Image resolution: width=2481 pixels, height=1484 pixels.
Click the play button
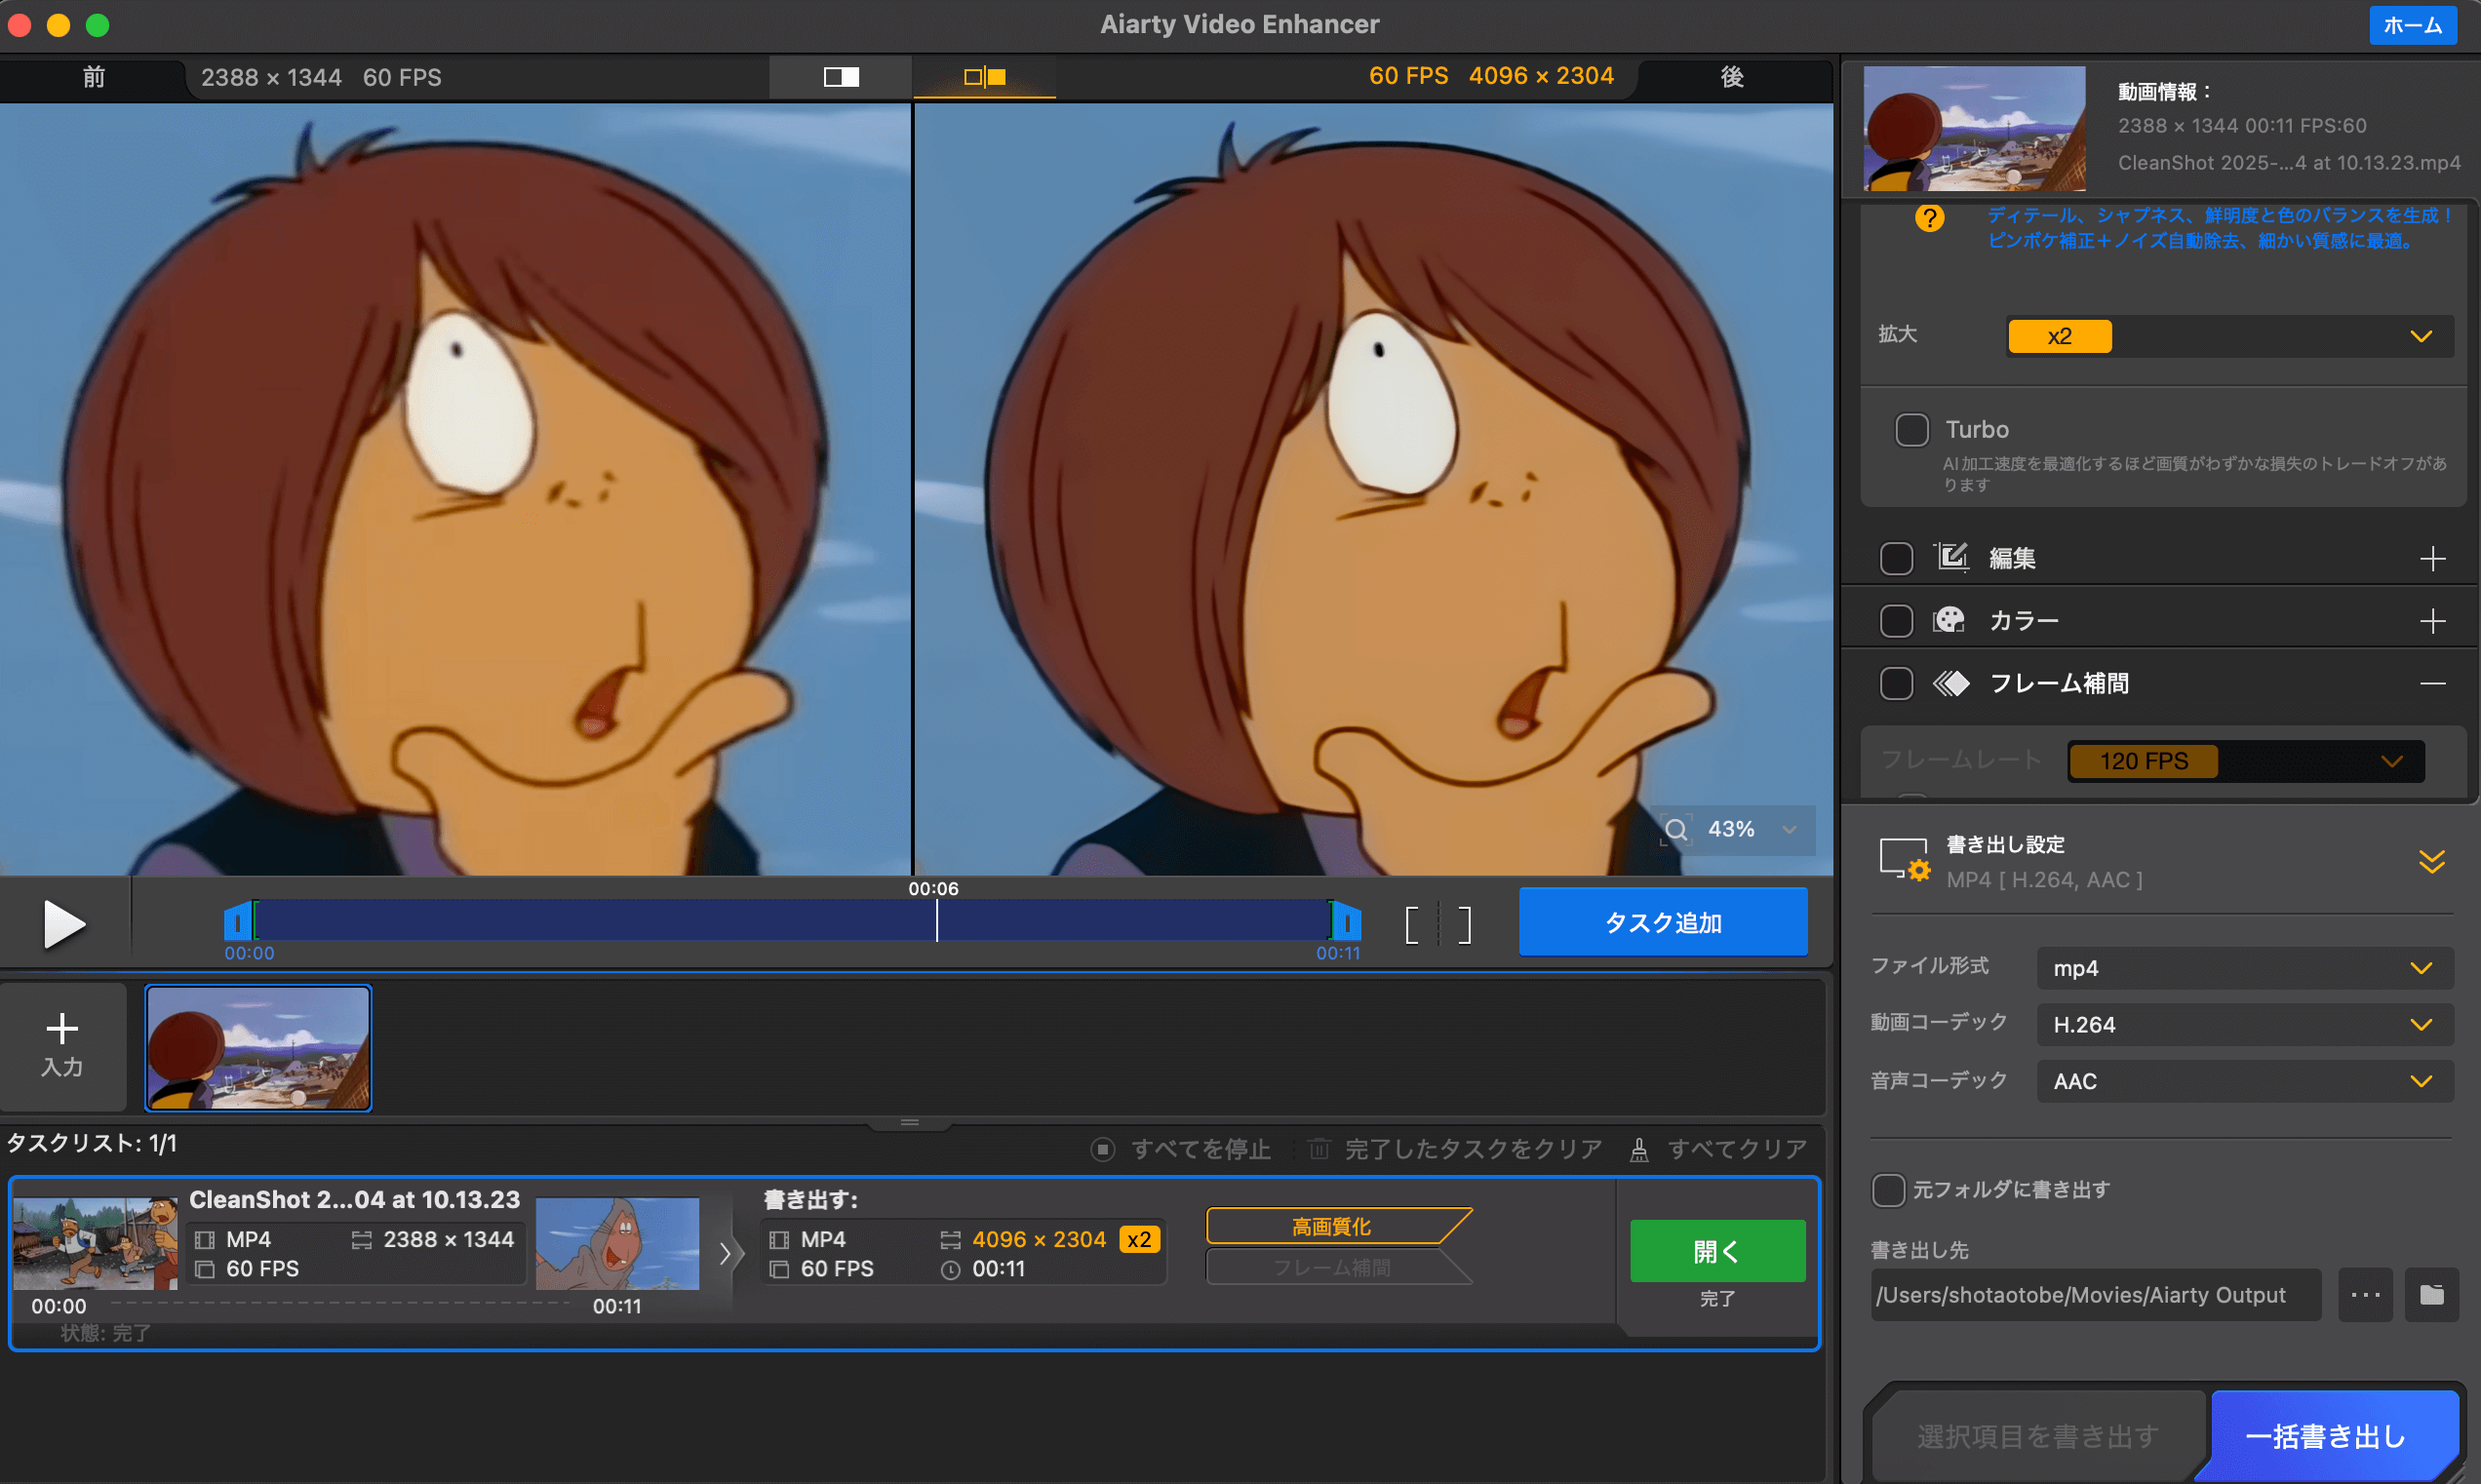point(63,924)
